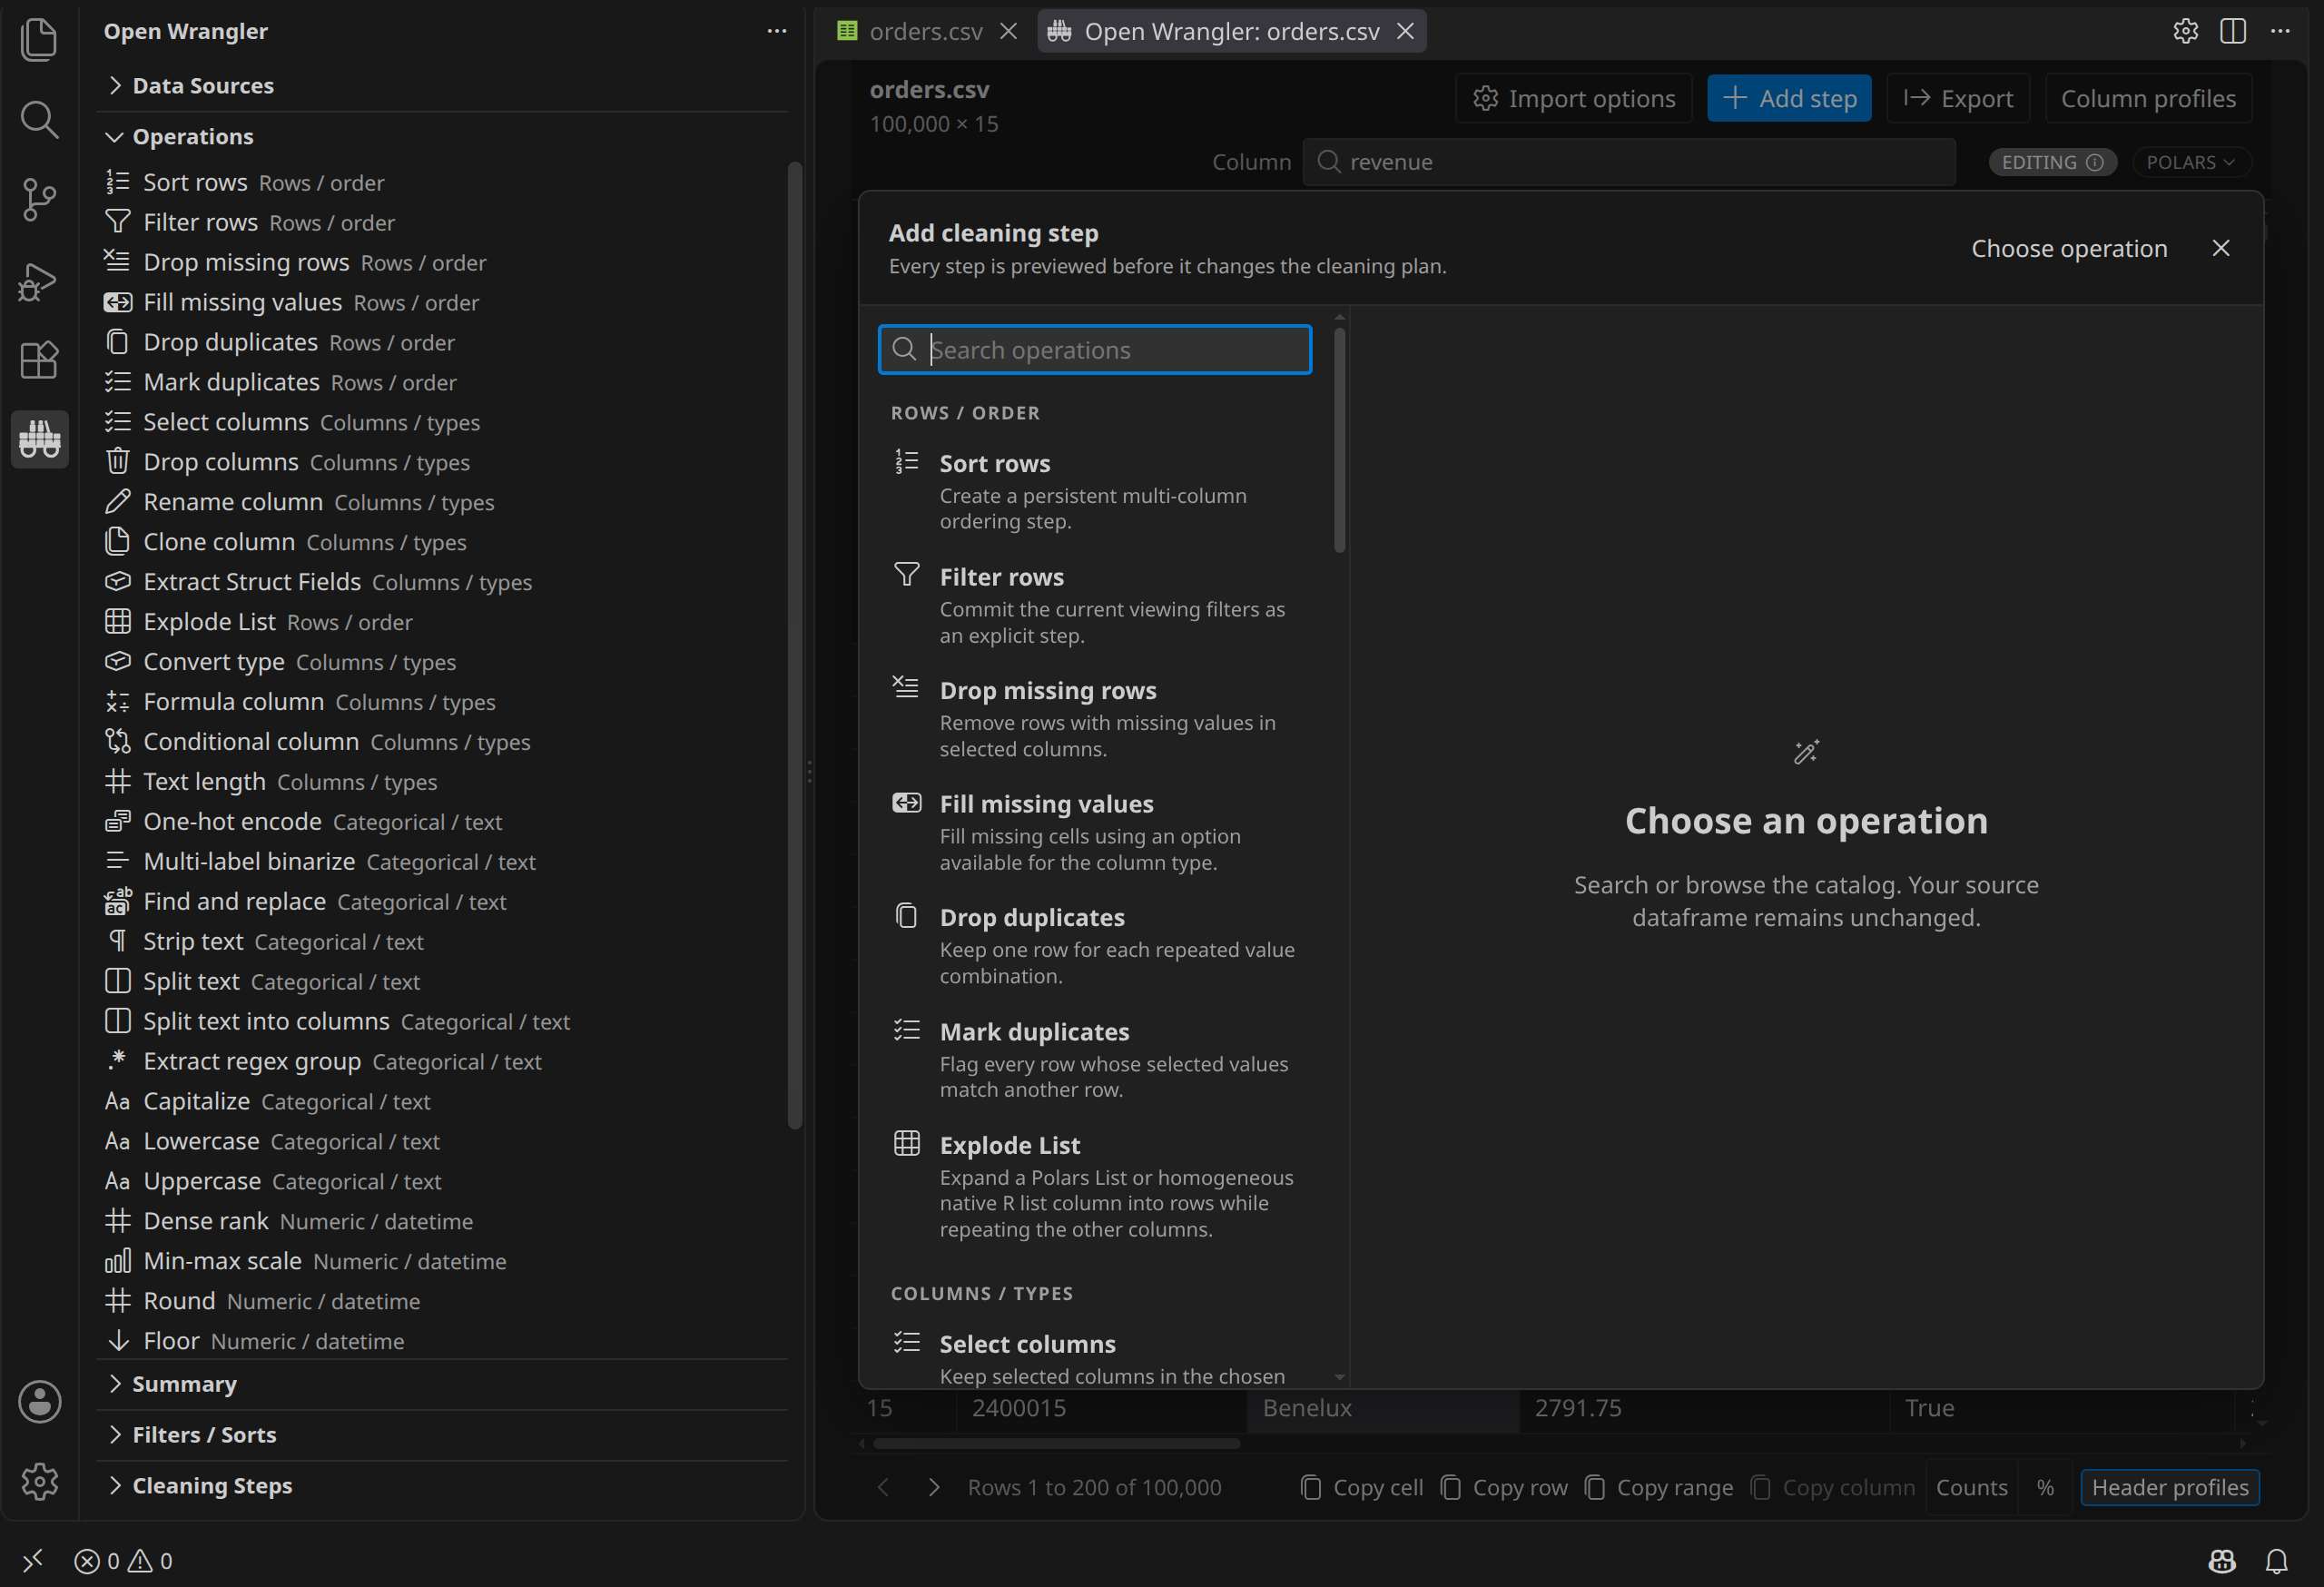The height and width of the screenshot is (1587, 2324).
Task: Open Column profiles
Action: 2148,98
